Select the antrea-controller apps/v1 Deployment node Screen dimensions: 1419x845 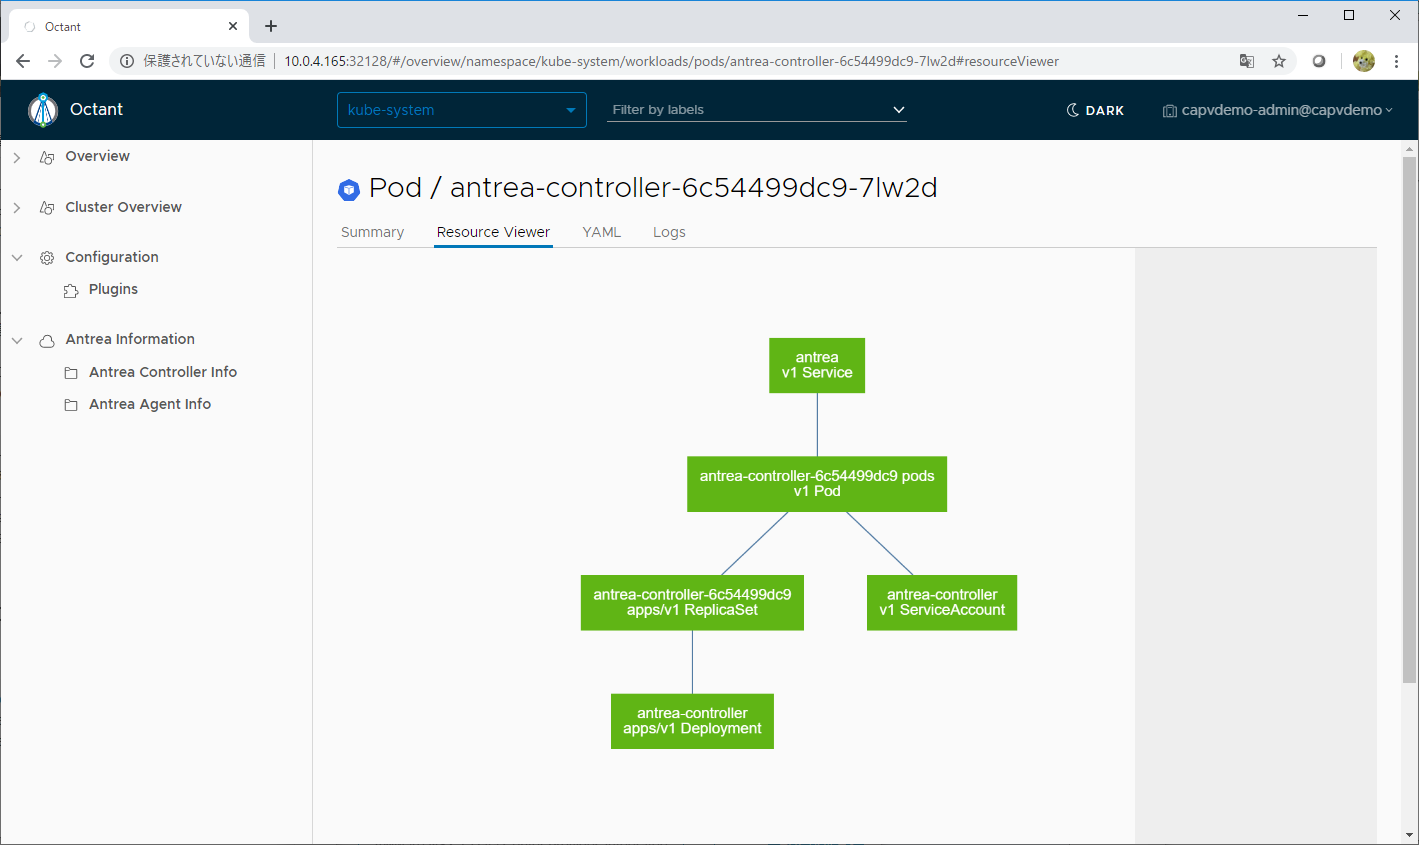click(x=692, y=721)
